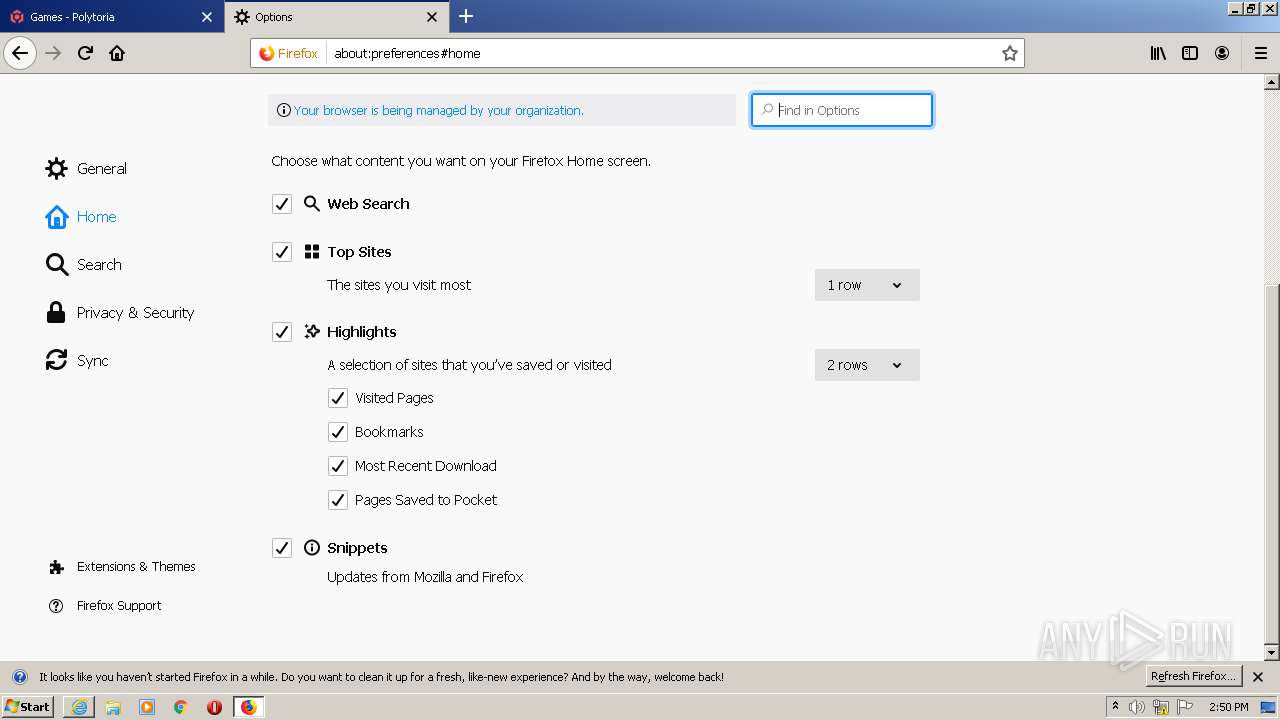The image size is (1280, 720).
Task: Click the Firefox taskbar button
Action: click(x=248, y=707)
